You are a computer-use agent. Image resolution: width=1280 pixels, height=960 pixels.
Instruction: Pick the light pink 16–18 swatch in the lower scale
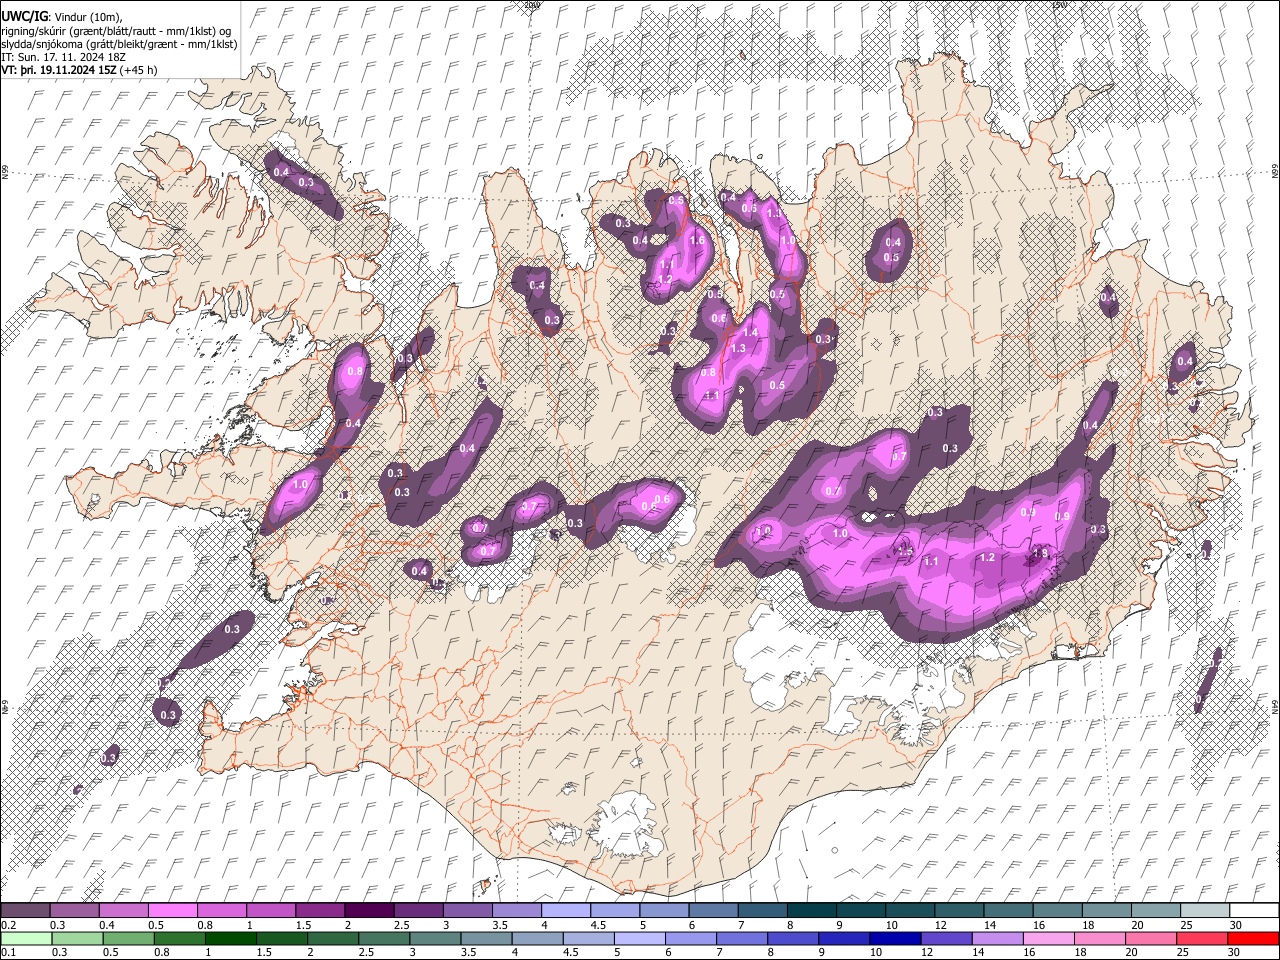[x=1049, y=939]
